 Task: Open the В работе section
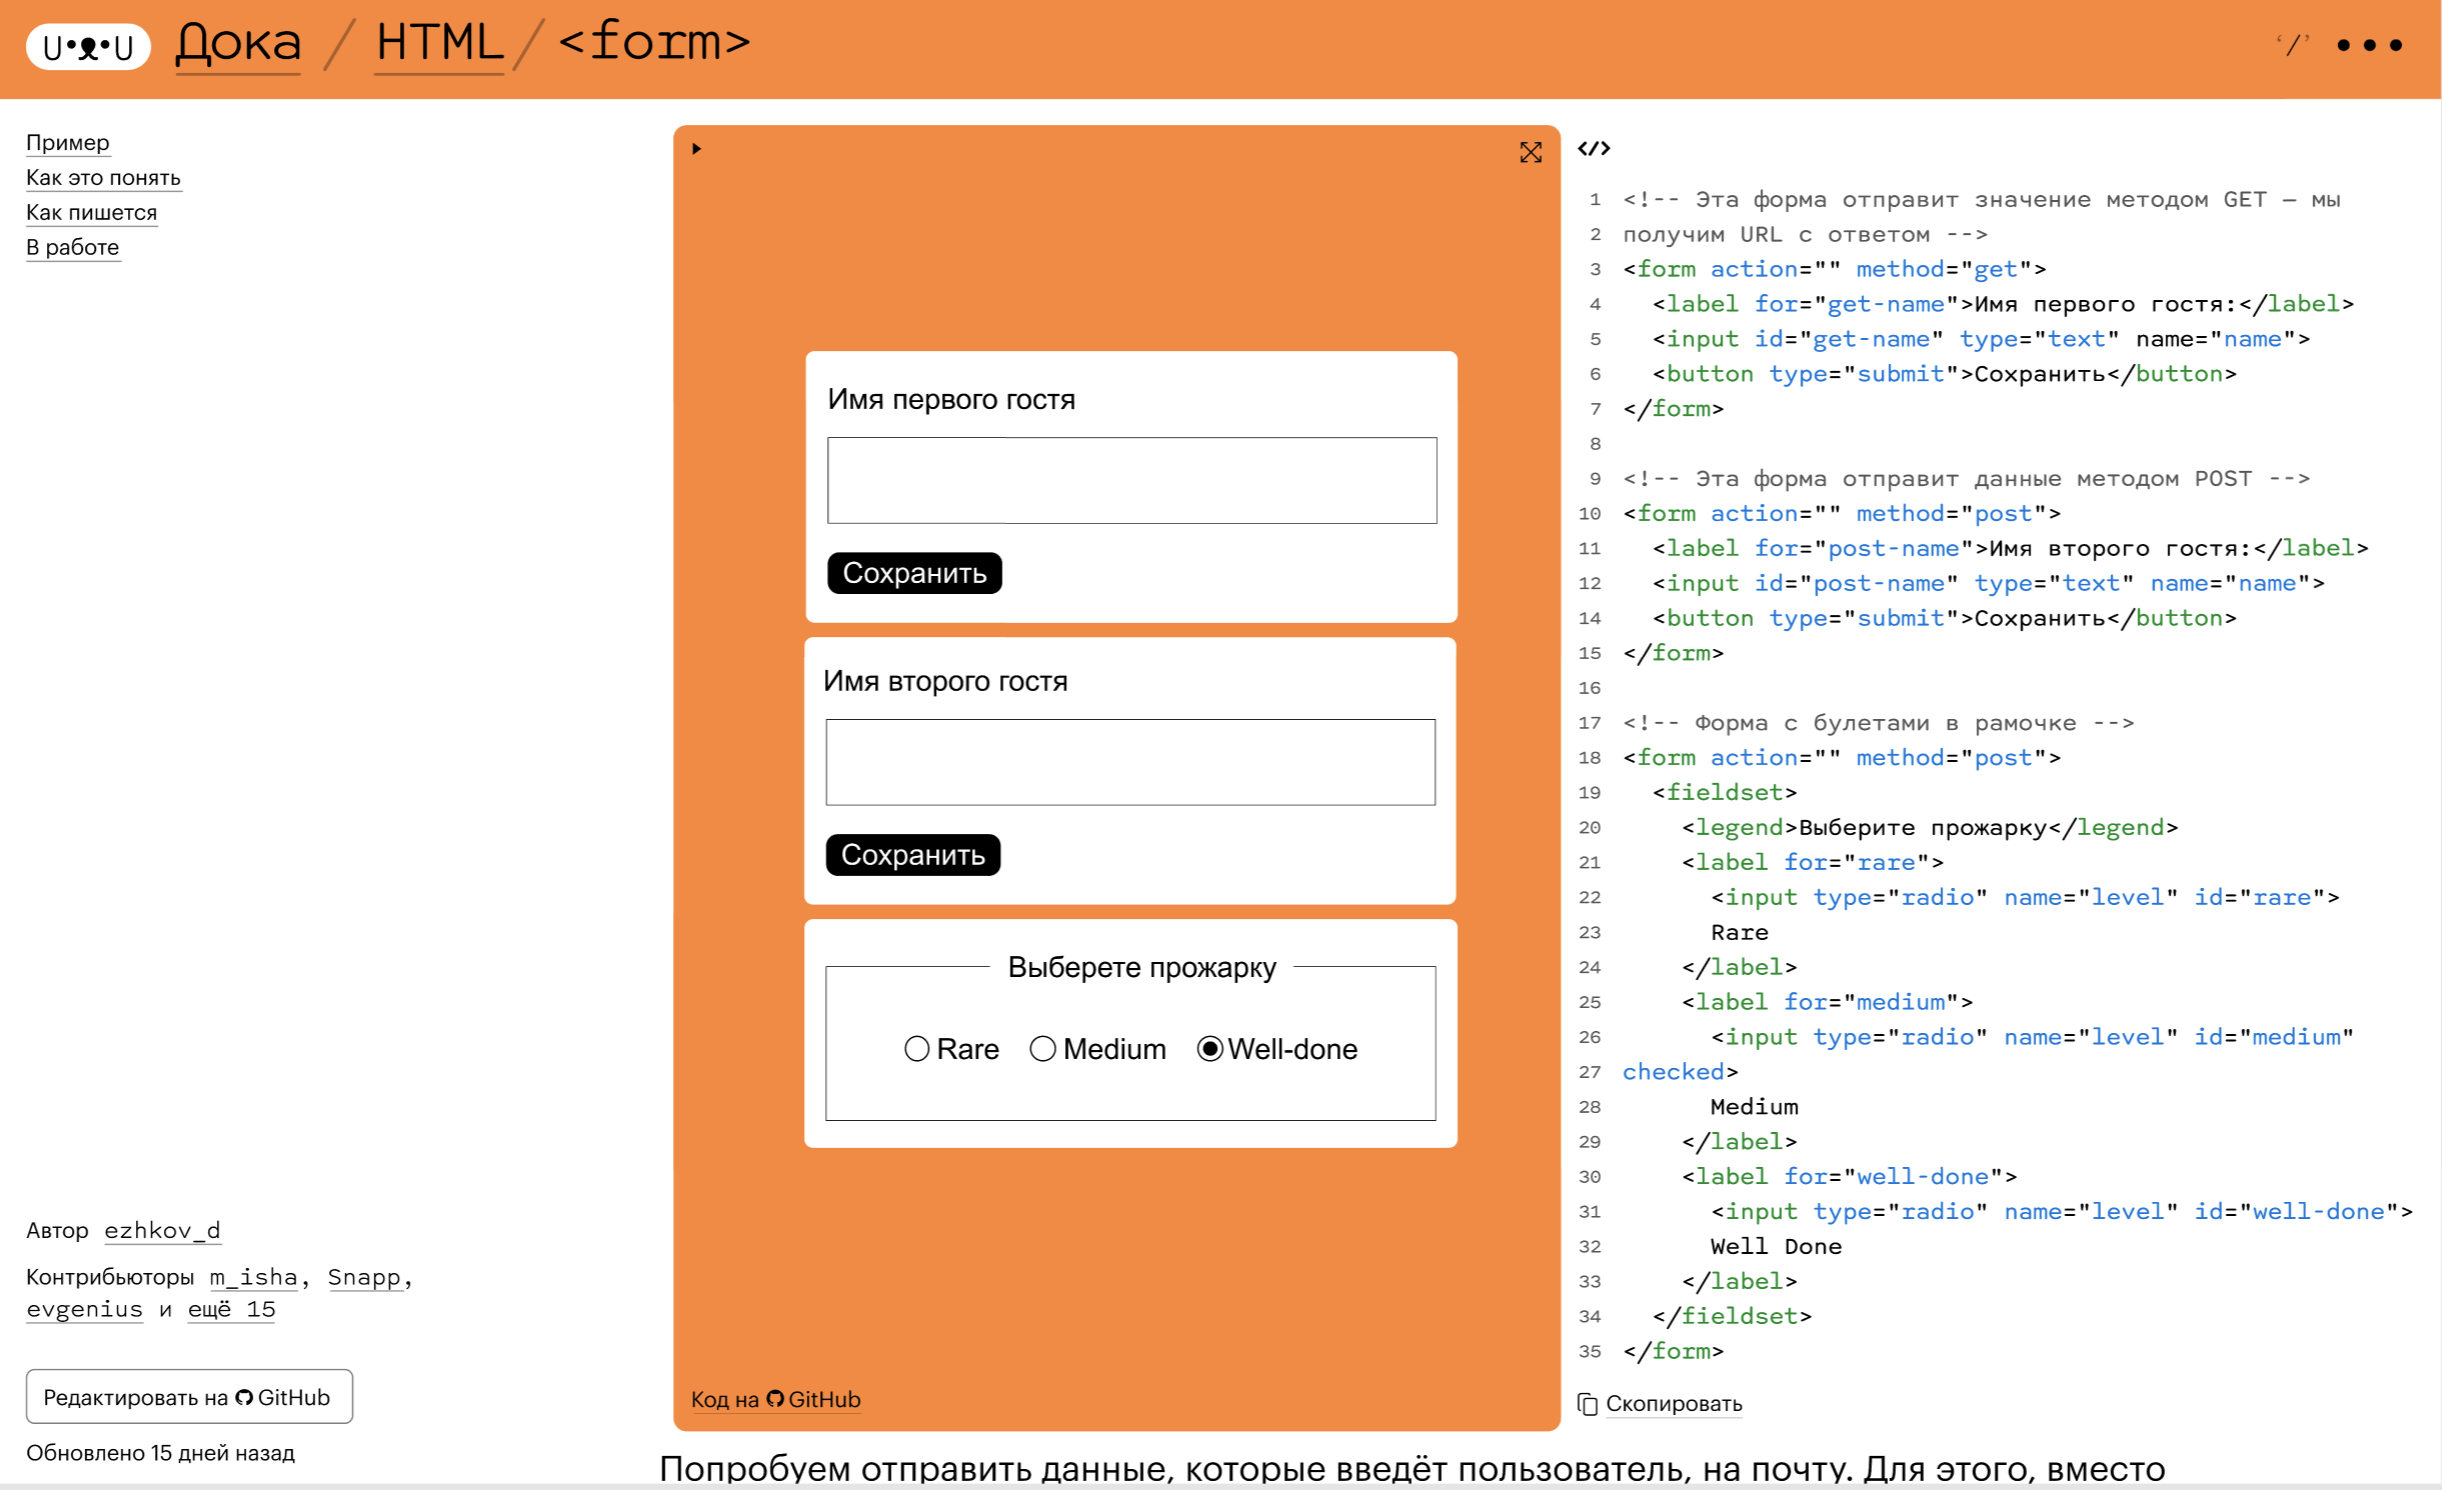coord(72,247)
